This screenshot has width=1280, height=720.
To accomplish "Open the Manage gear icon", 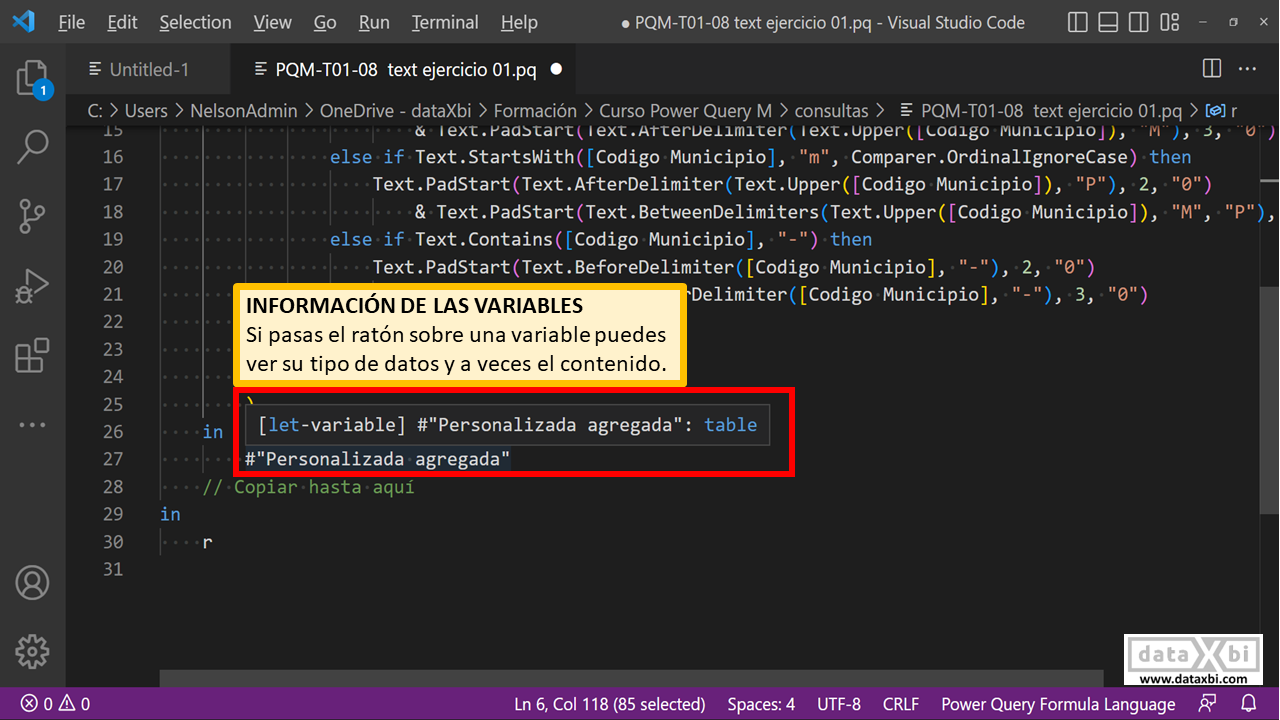I will pos(32,651).
